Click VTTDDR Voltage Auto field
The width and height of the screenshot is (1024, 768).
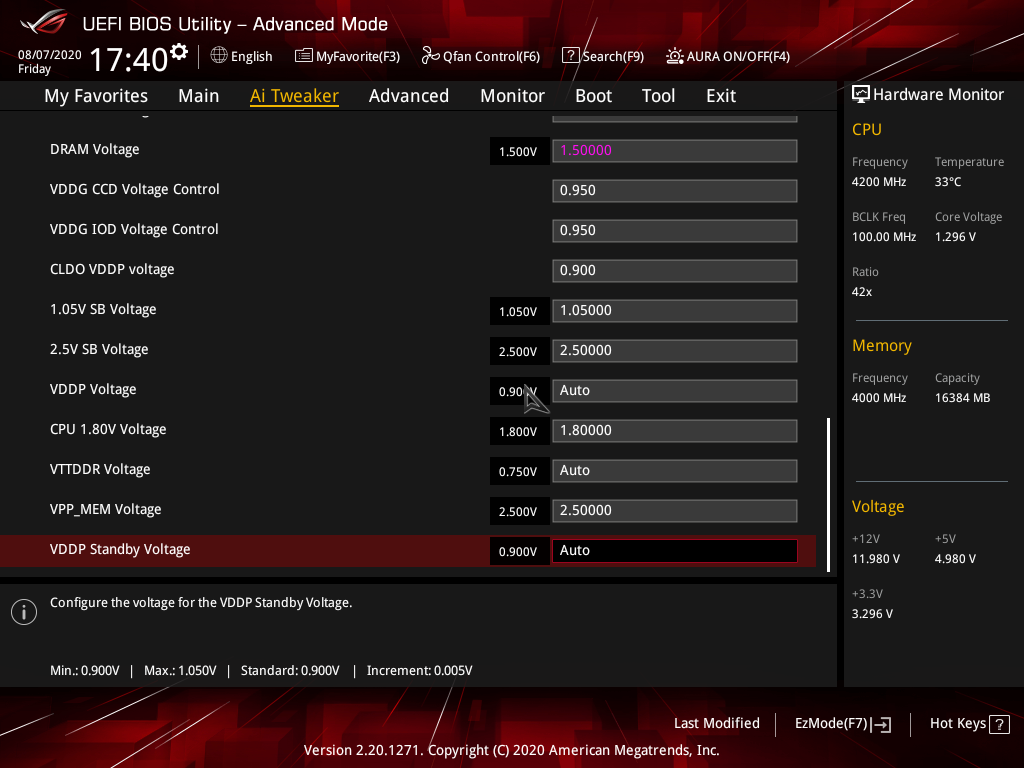pyautogui.click(x=675, y=471)
